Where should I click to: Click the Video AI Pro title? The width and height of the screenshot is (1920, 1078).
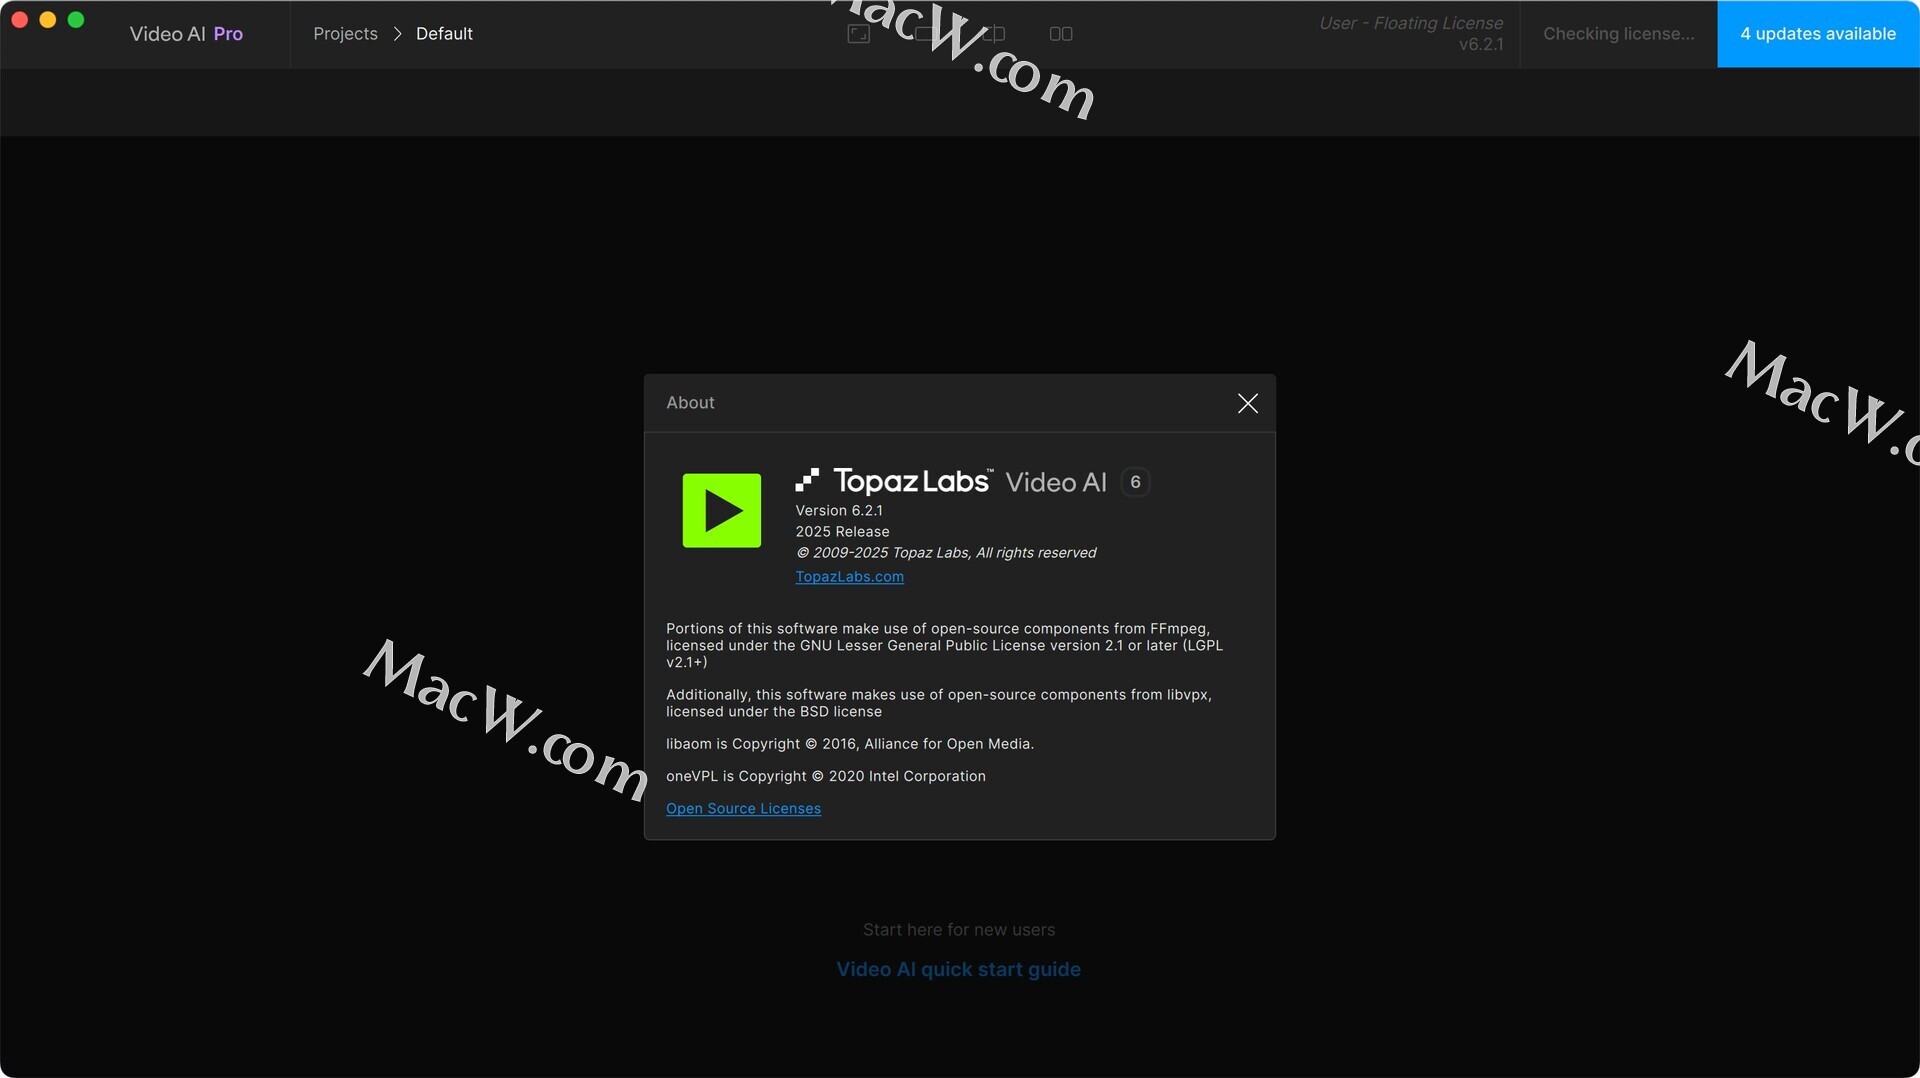[186, 34]
